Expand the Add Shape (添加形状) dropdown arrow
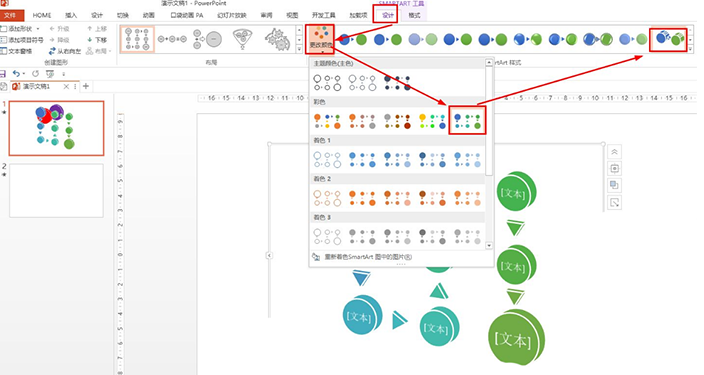704x375 pixels. [38, 29]
